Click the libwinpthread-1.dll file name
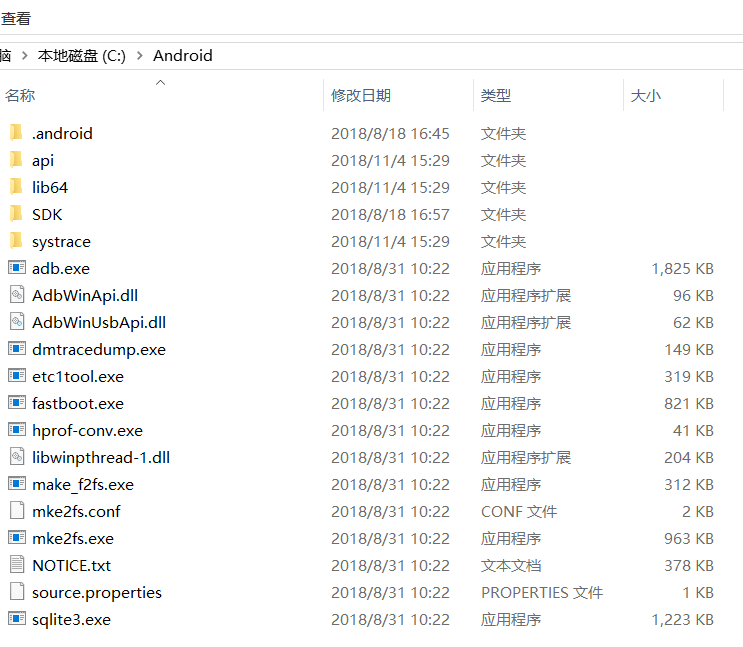The height and width of the screenshot is (647, 743). 101,458
